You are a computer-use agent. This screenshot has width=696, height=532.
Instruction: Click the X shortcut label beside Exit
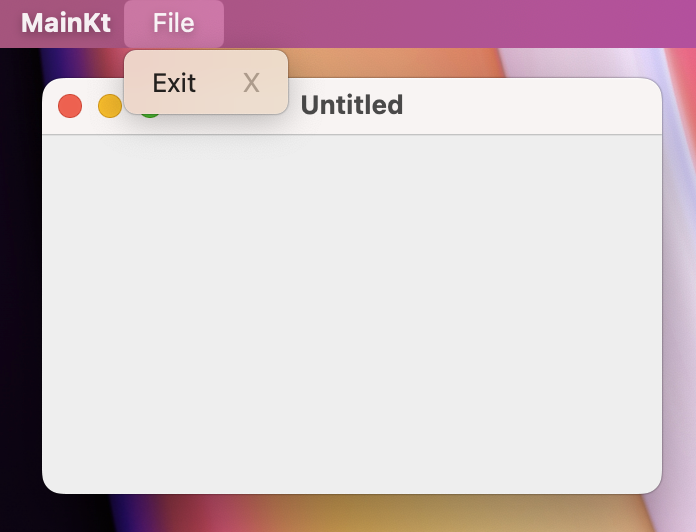251,83
